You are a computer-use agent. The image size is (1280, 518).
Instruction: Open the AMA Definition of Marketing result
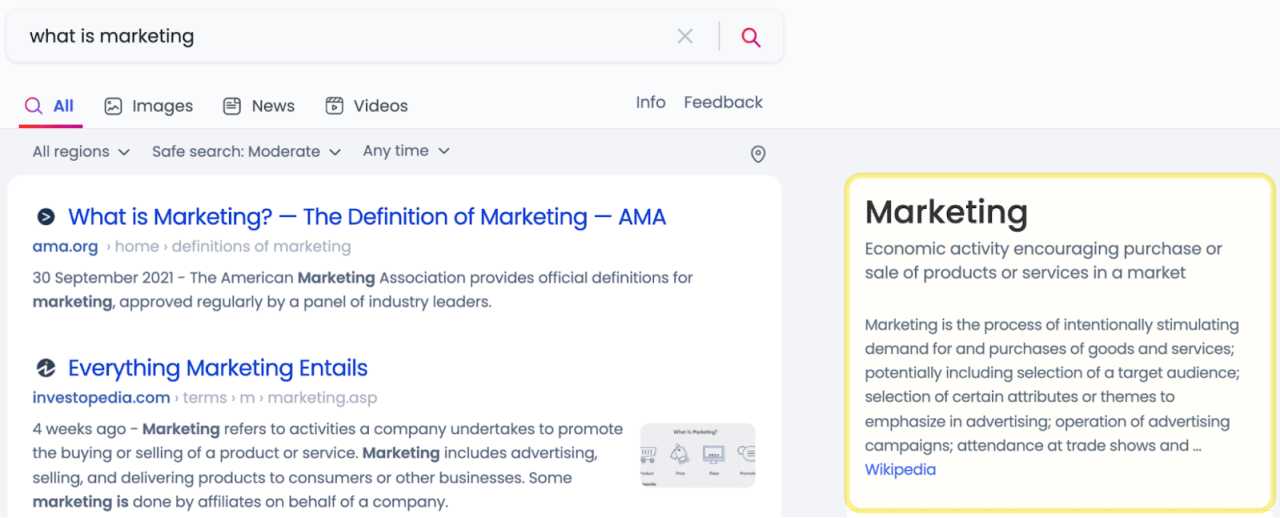(x=366, y=217)
